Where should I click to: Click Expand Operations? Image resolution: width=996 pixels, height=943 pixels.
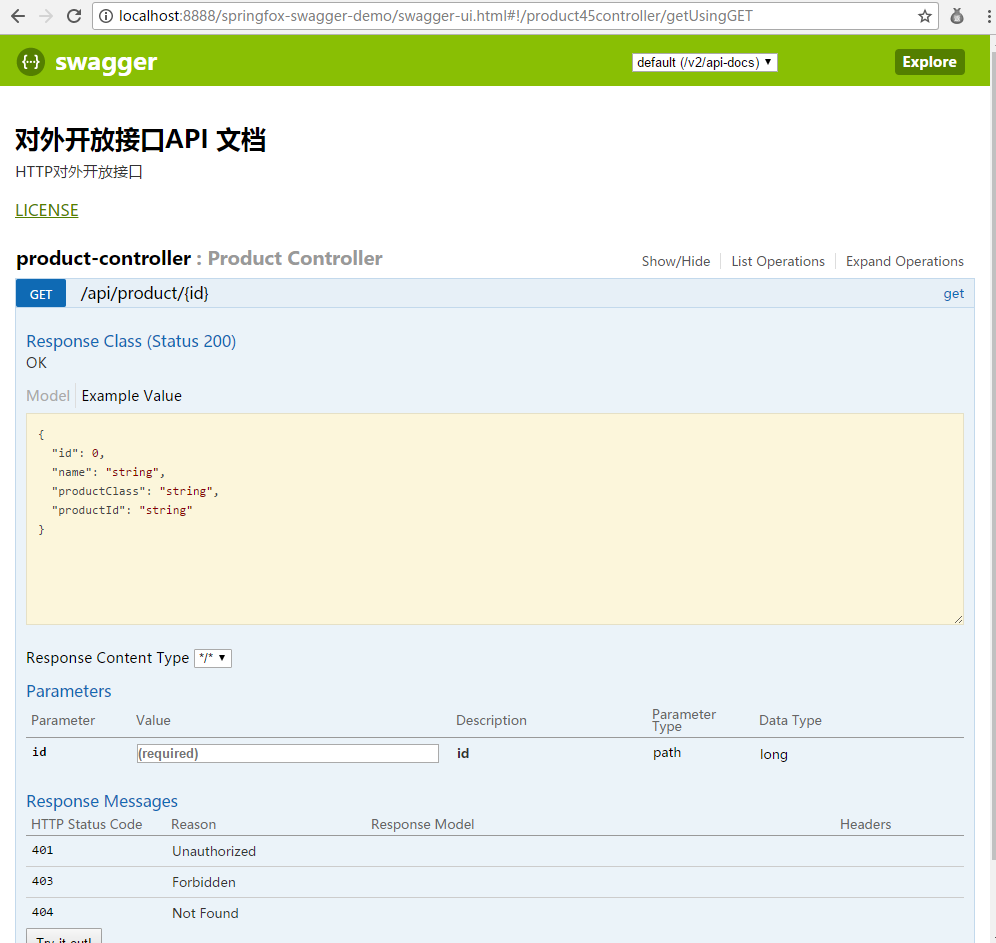tap(904, 261)
